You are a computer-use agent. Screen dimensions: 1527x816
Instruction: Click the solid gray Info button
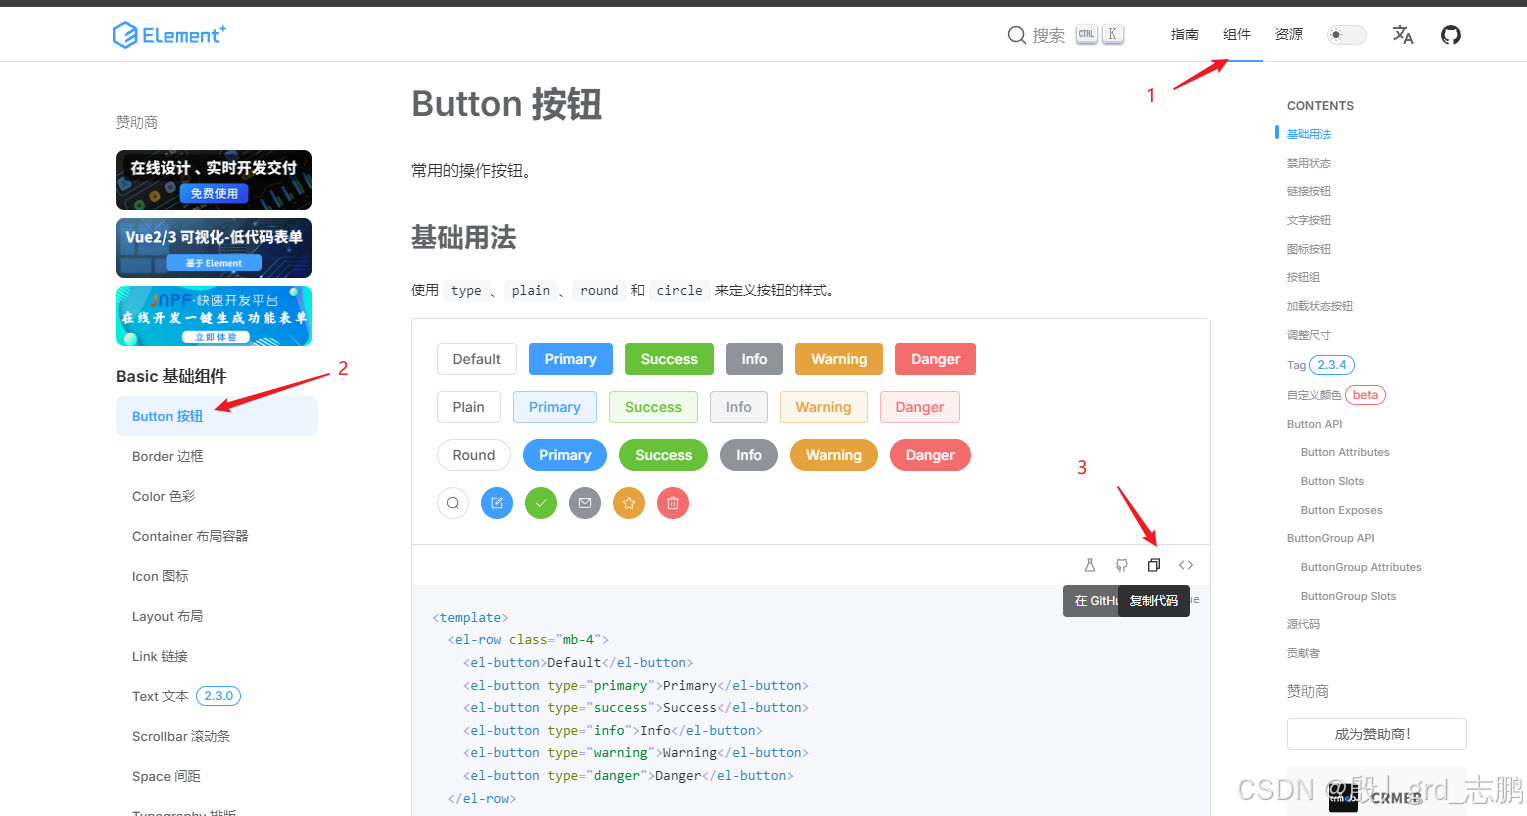point(754,359)
